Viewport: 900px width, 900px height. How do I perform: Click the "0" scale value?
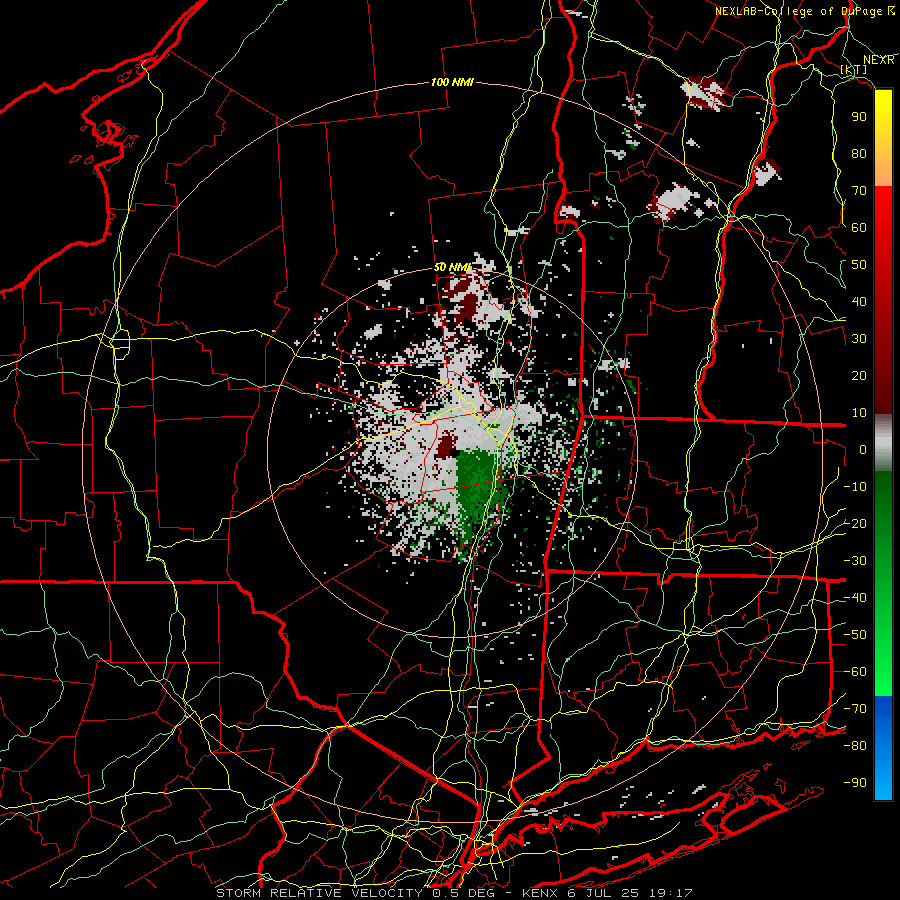tap(863, 449)
